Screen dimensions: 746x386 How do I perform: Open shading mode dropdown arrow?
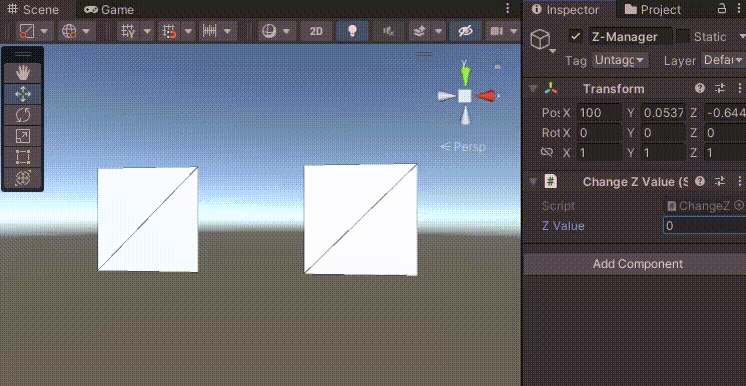coord(286,31)
